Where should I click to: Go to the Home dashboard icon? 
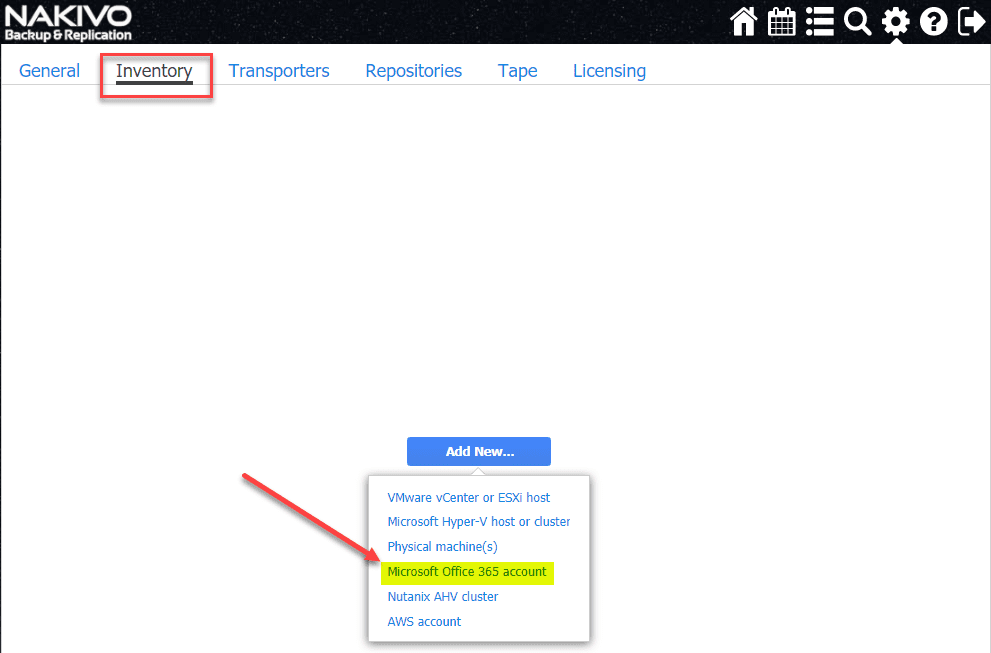(x=743, y=21)
